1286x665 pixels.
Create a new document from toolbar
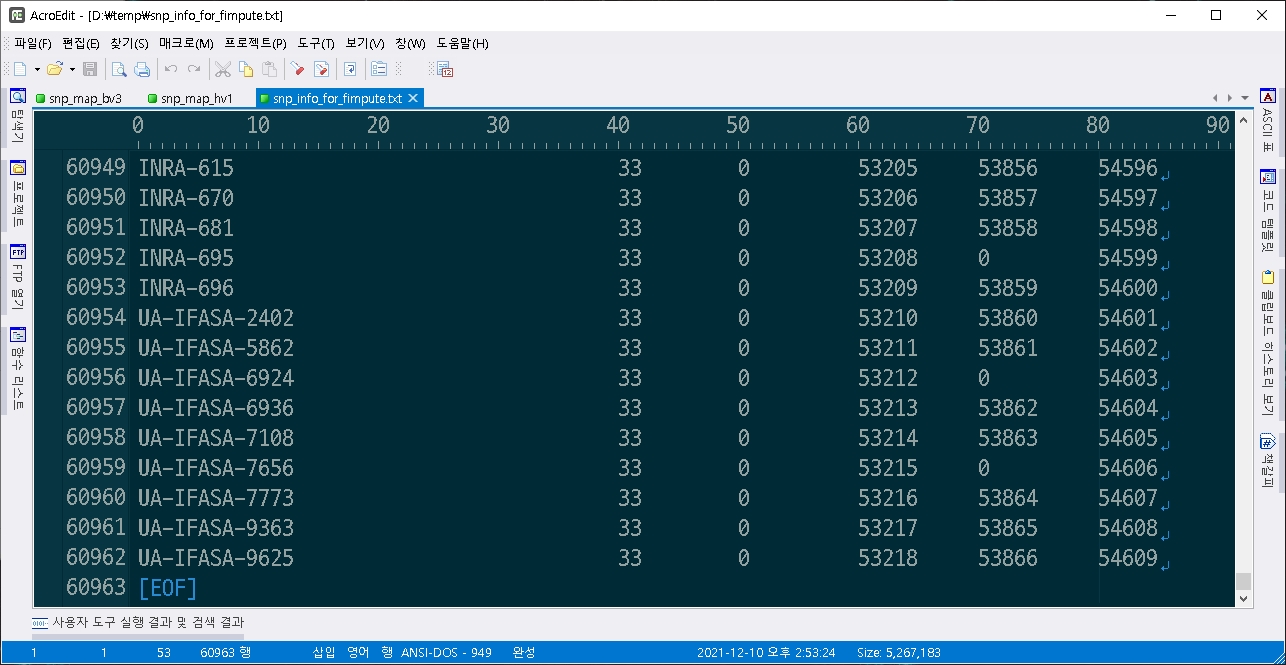pyautogui.click(x=20, y=69)
